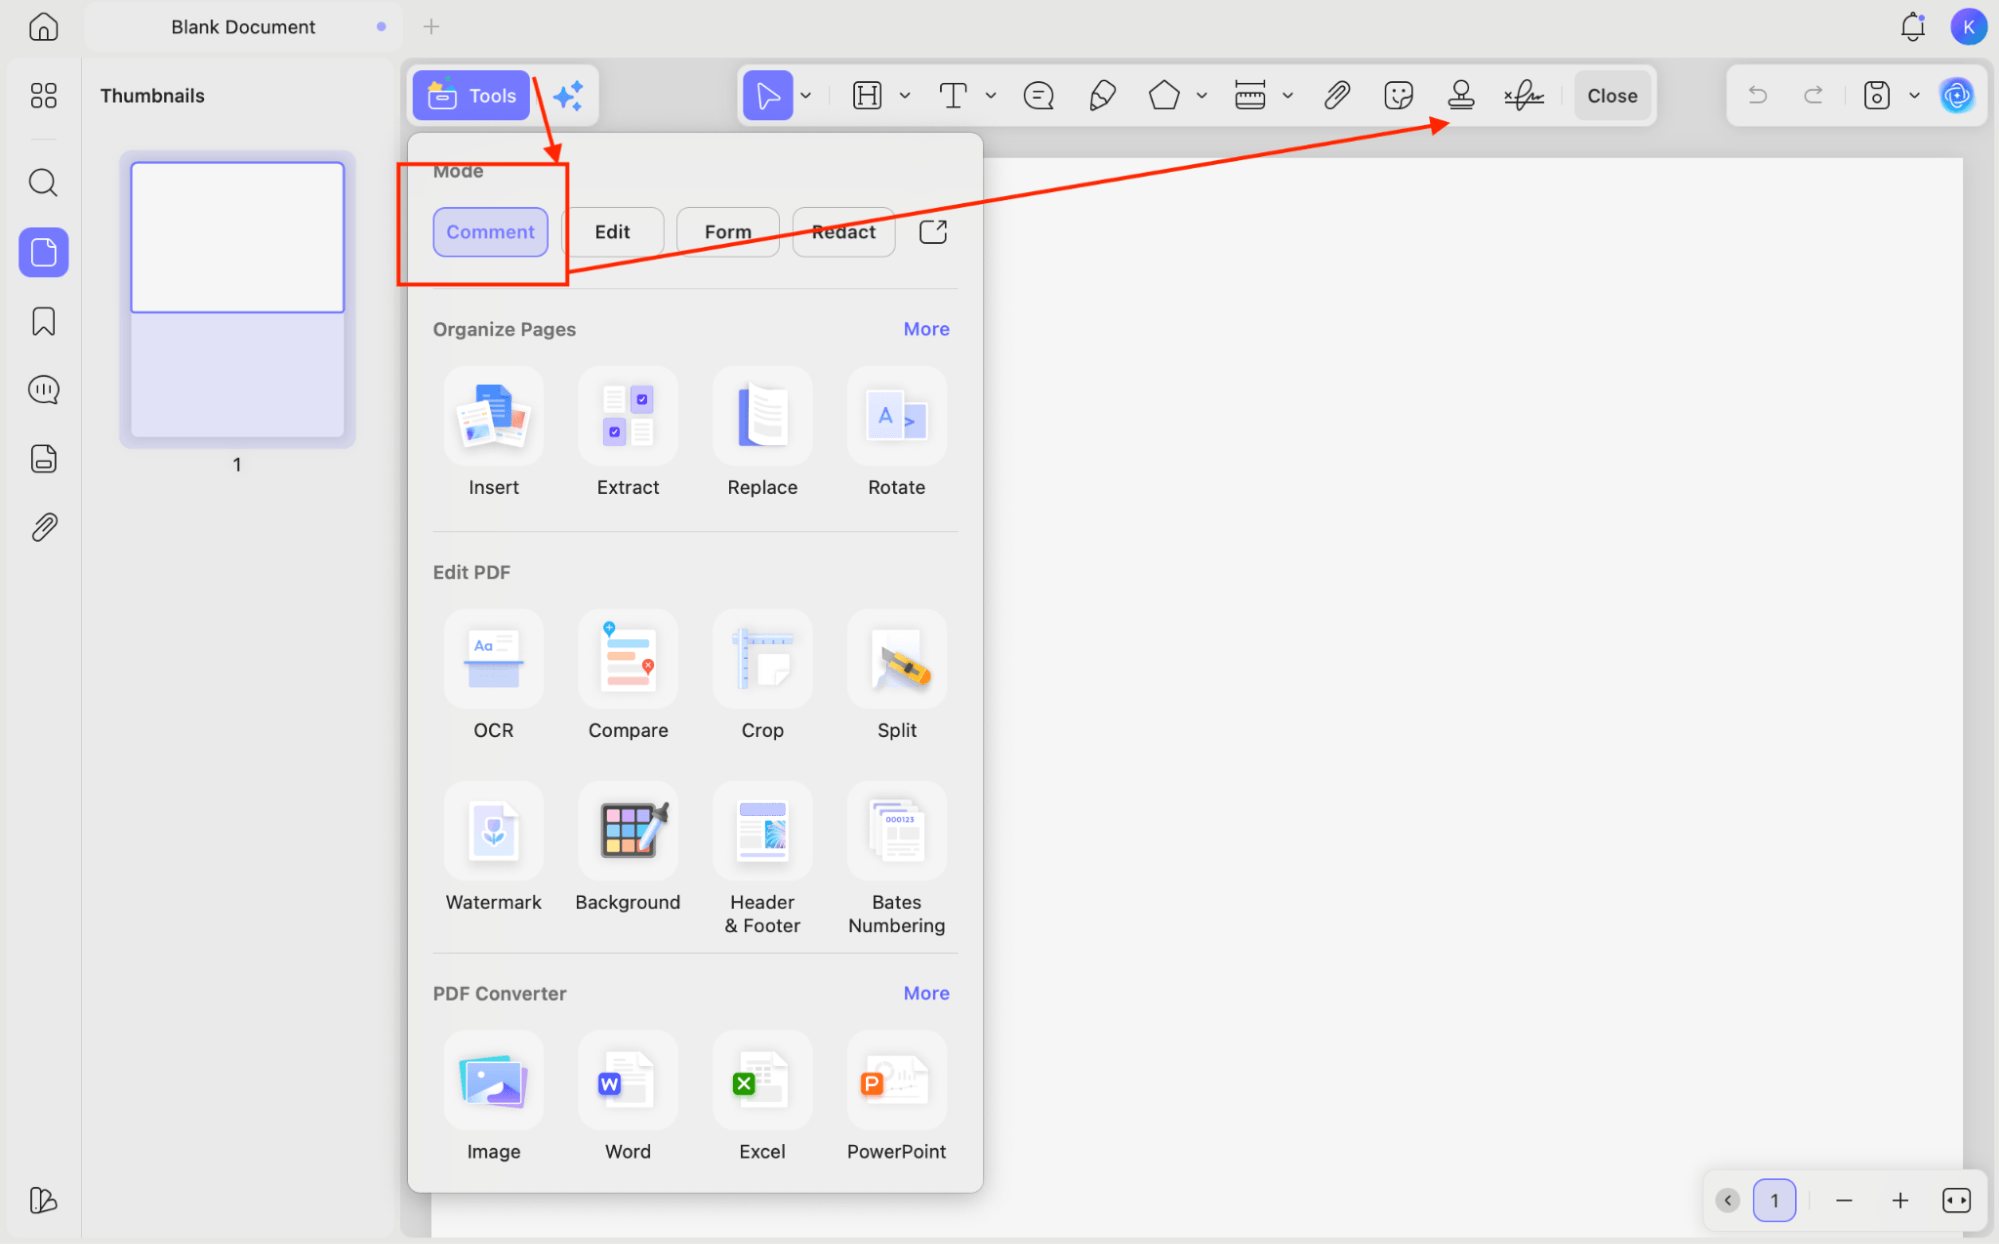Zoom out with the minus button

pos(1844,1200)
